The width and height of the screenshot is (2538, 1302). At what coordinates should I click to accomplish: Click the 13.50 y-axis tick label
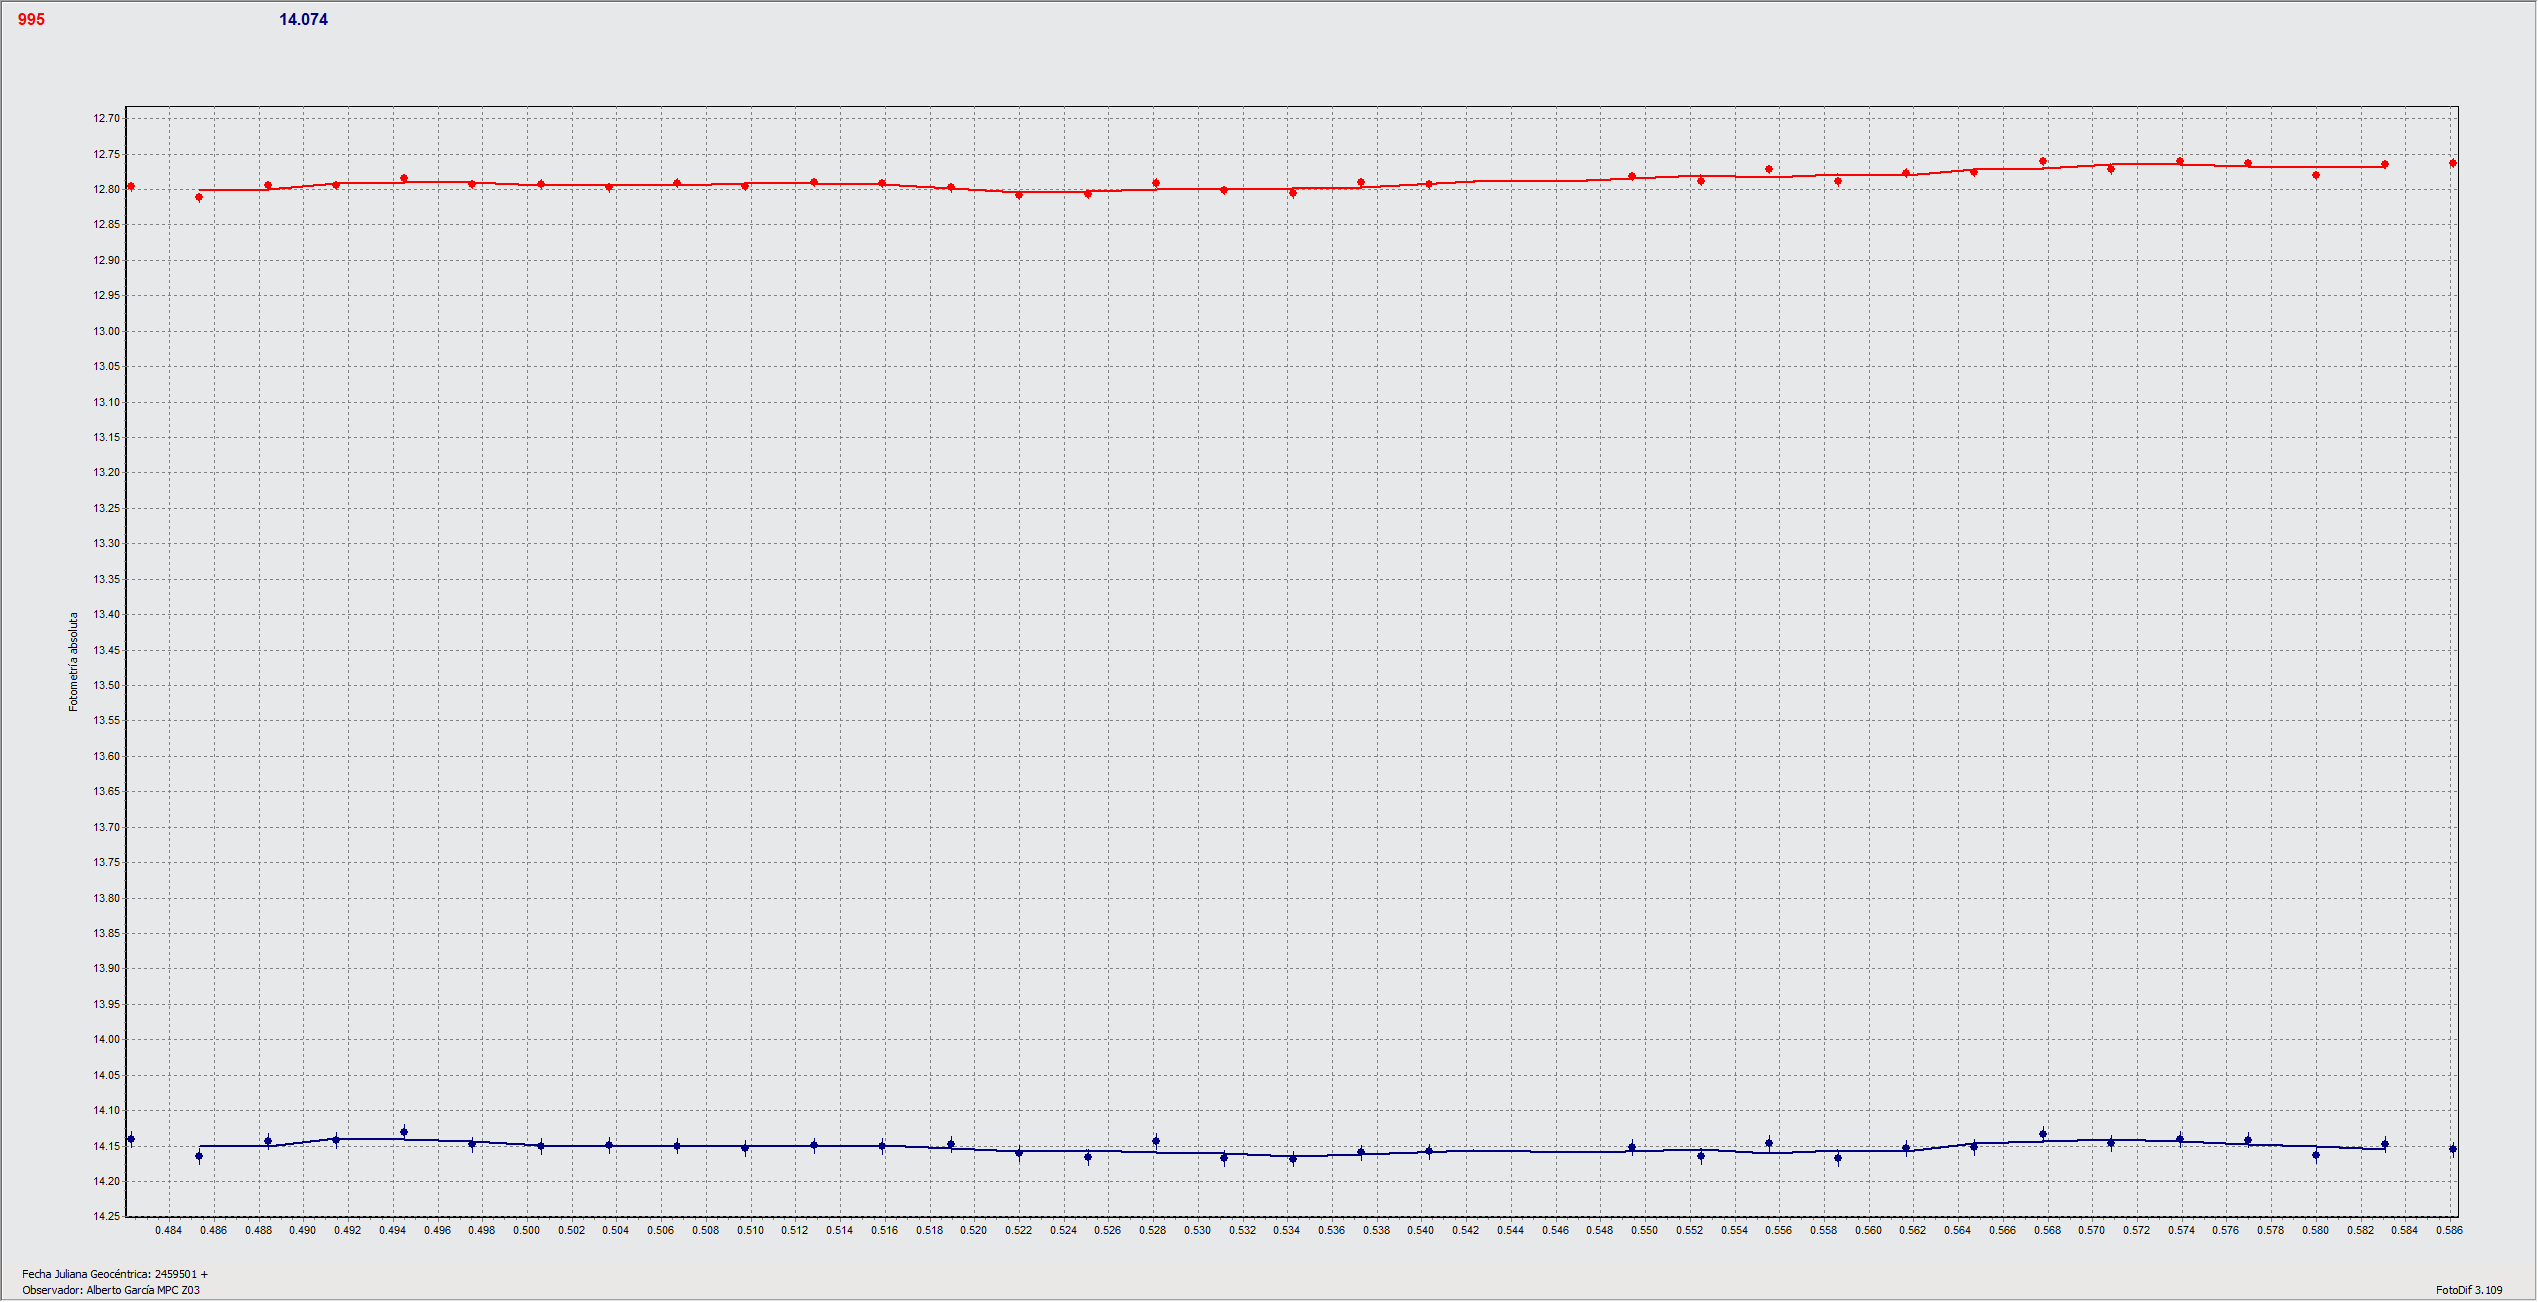click(107, 685)
